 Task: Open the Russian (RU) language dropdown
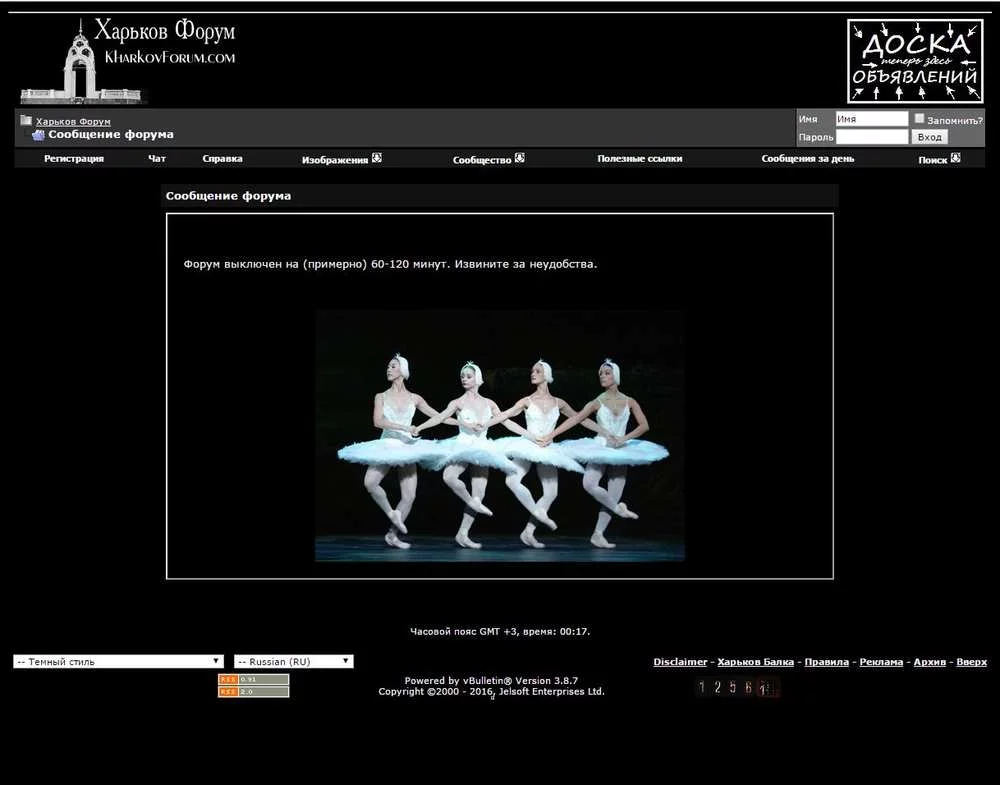click(293, 662)
